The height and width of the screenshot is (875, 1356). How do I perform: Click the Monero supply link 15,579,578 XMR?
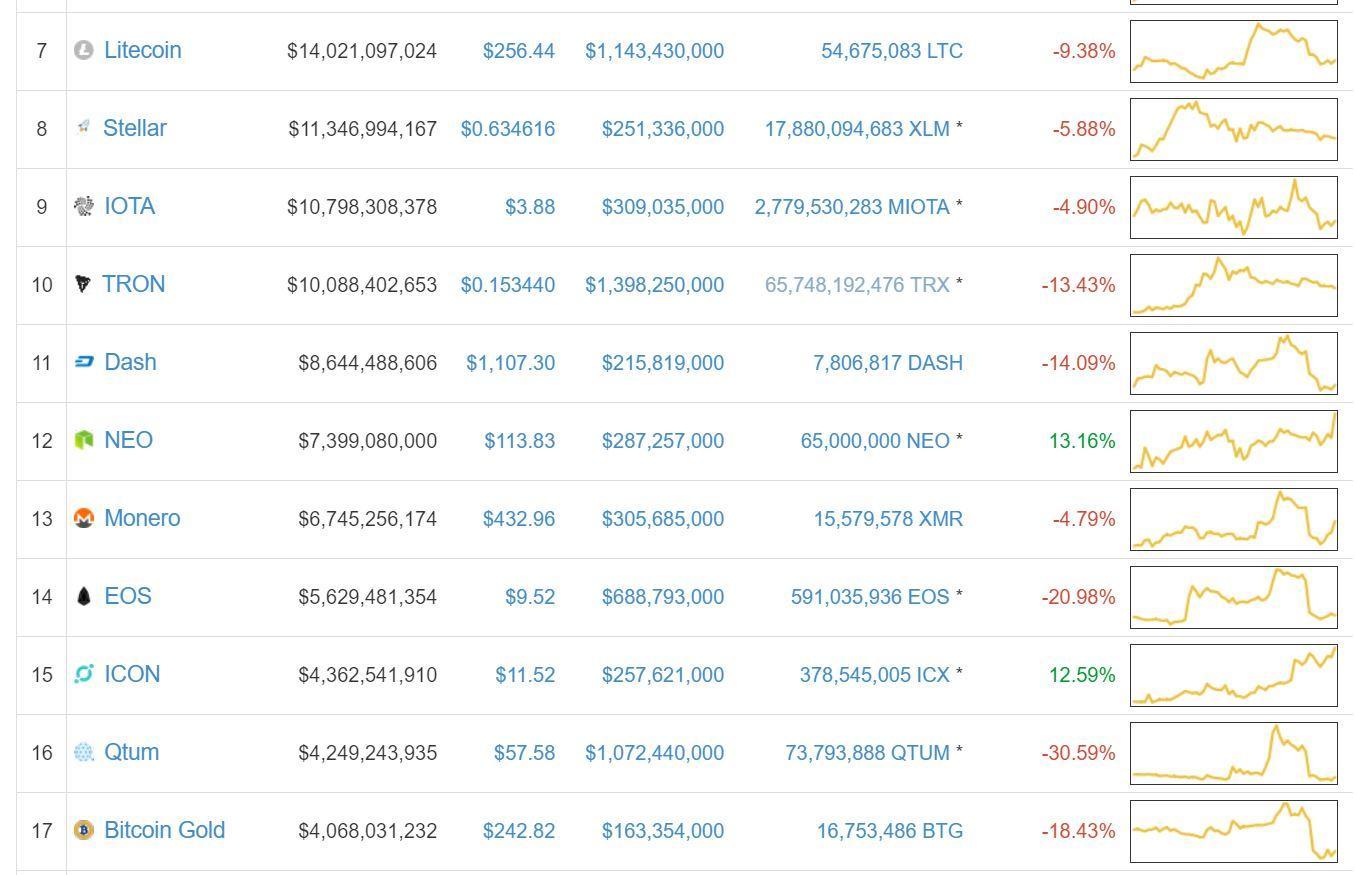(x=889, y=518)
